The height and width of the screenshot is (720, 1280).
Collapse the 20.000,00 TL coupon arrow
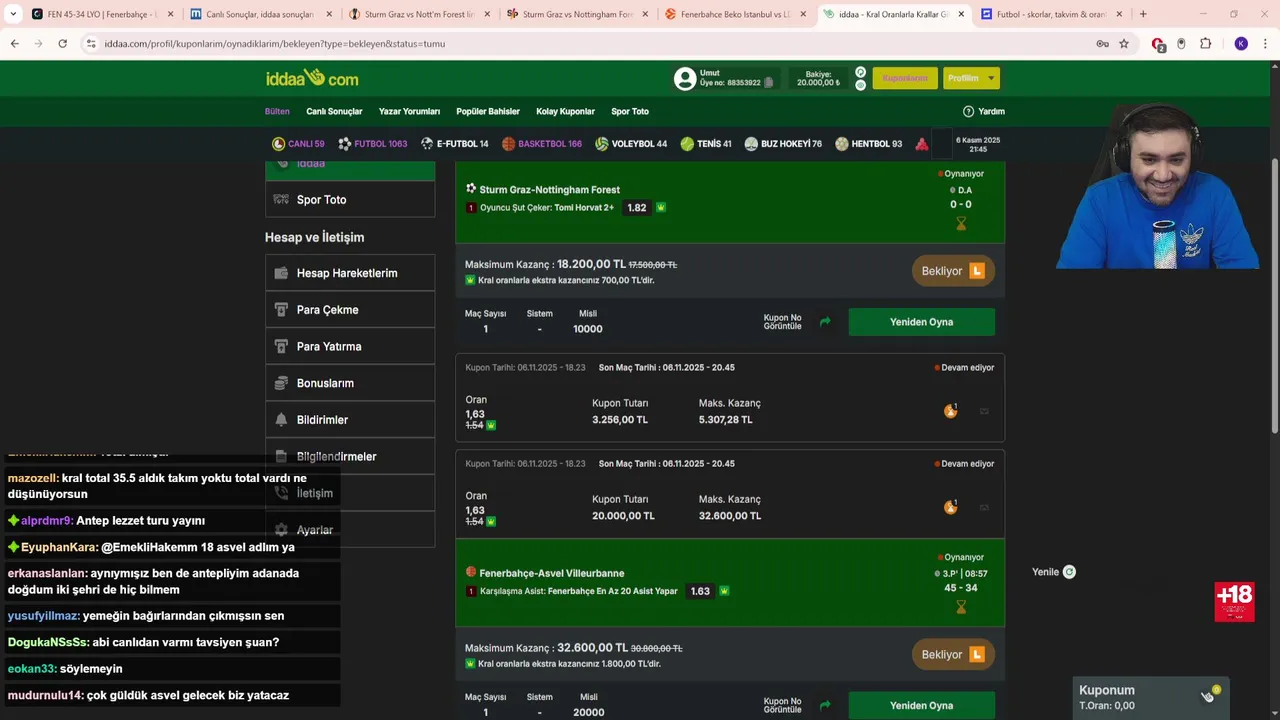click(x=984, y=507)
